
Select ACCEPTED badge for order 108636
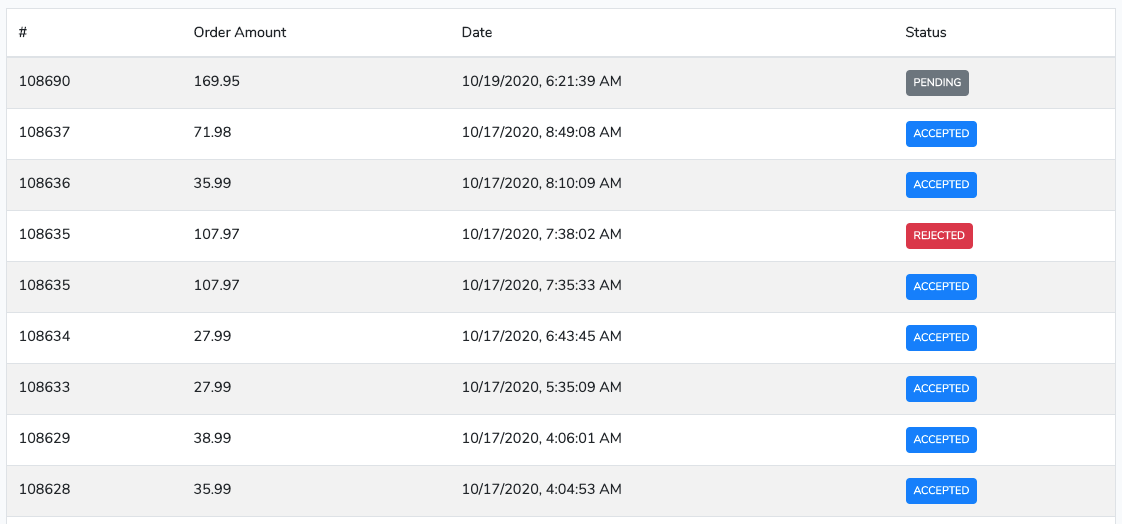(941, 185)
